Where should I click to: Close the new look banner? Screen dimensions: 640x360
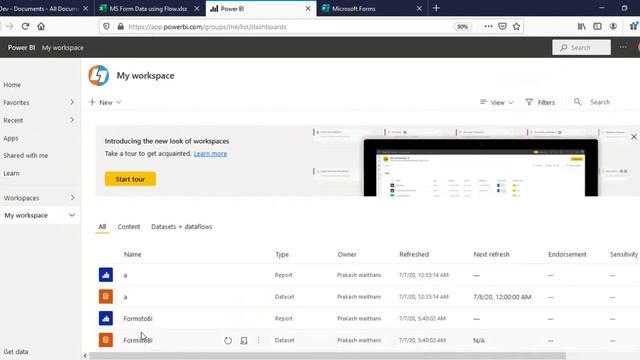633,137
